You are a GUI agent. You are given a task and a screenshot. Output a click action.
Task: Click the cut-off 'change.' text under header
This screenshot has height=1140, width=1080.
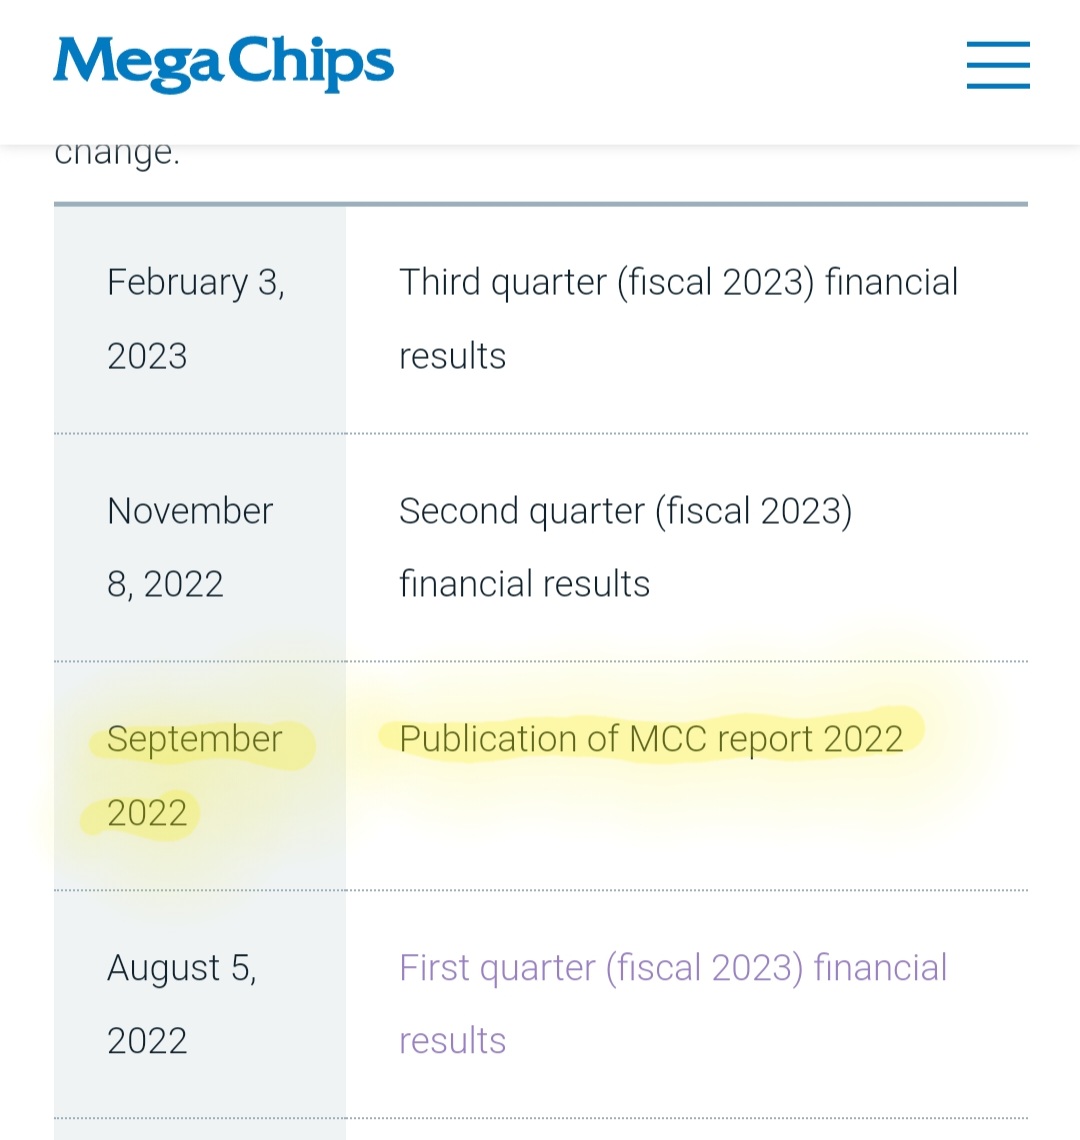116,153
